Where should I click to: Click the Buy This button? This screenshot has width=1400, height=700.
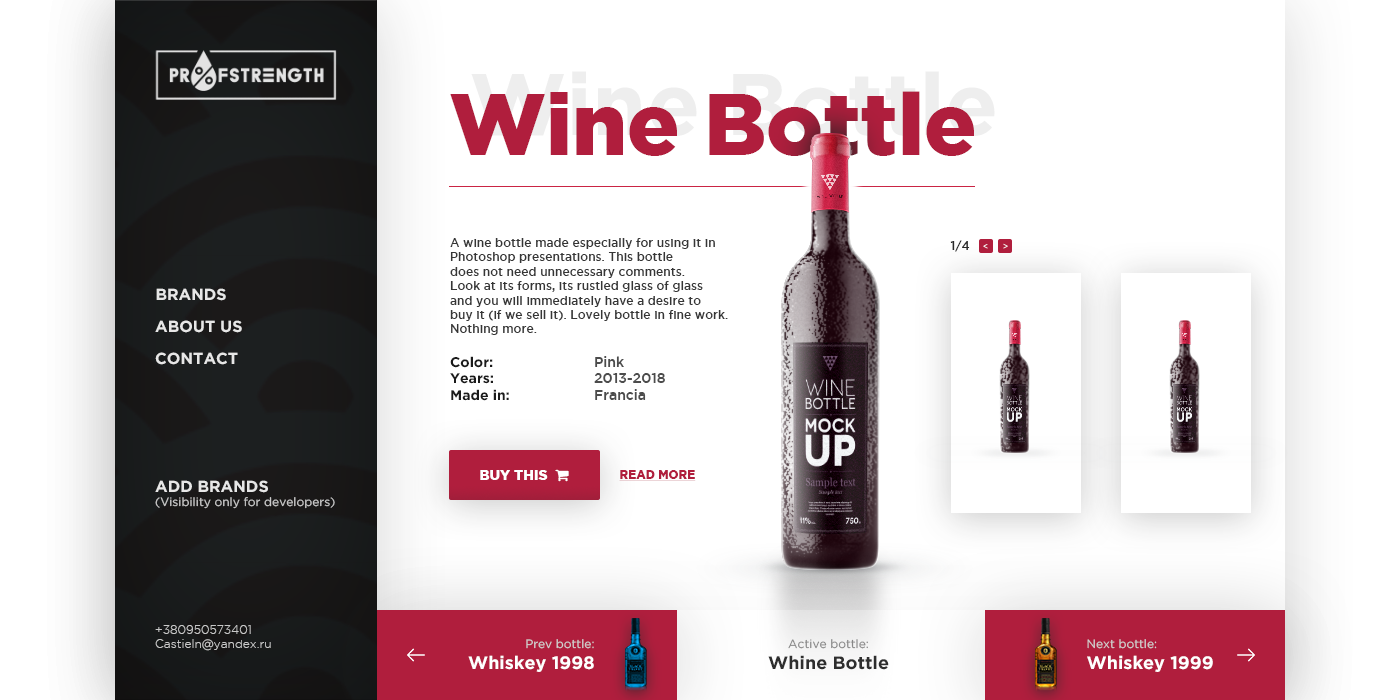point(524,475)
